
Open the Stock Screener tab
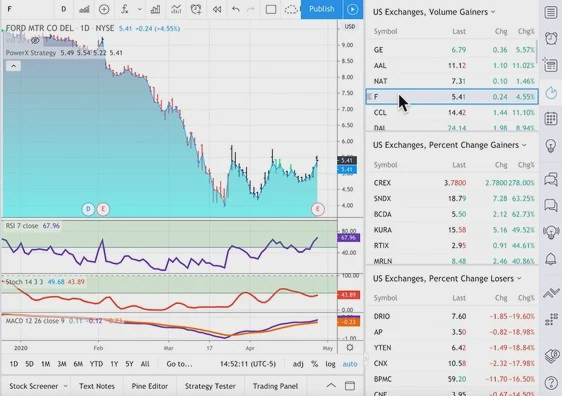(x=34, y=386)
